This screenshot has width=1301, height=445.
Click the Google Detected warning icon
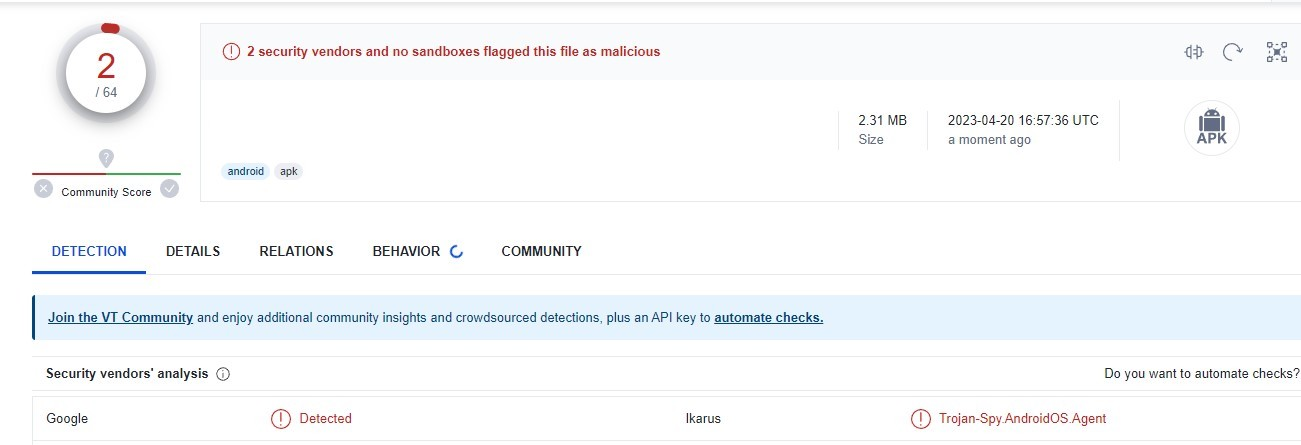point(281,419)
